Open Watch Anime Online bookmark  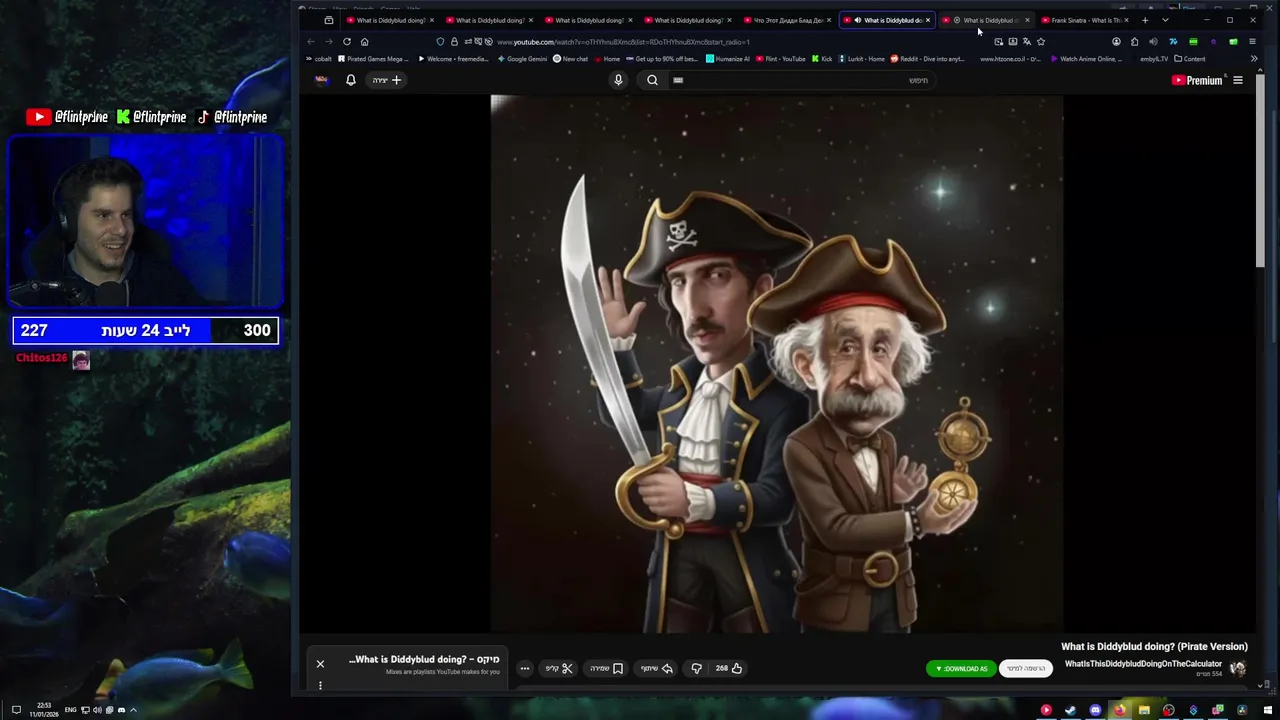click(1085, 59)
